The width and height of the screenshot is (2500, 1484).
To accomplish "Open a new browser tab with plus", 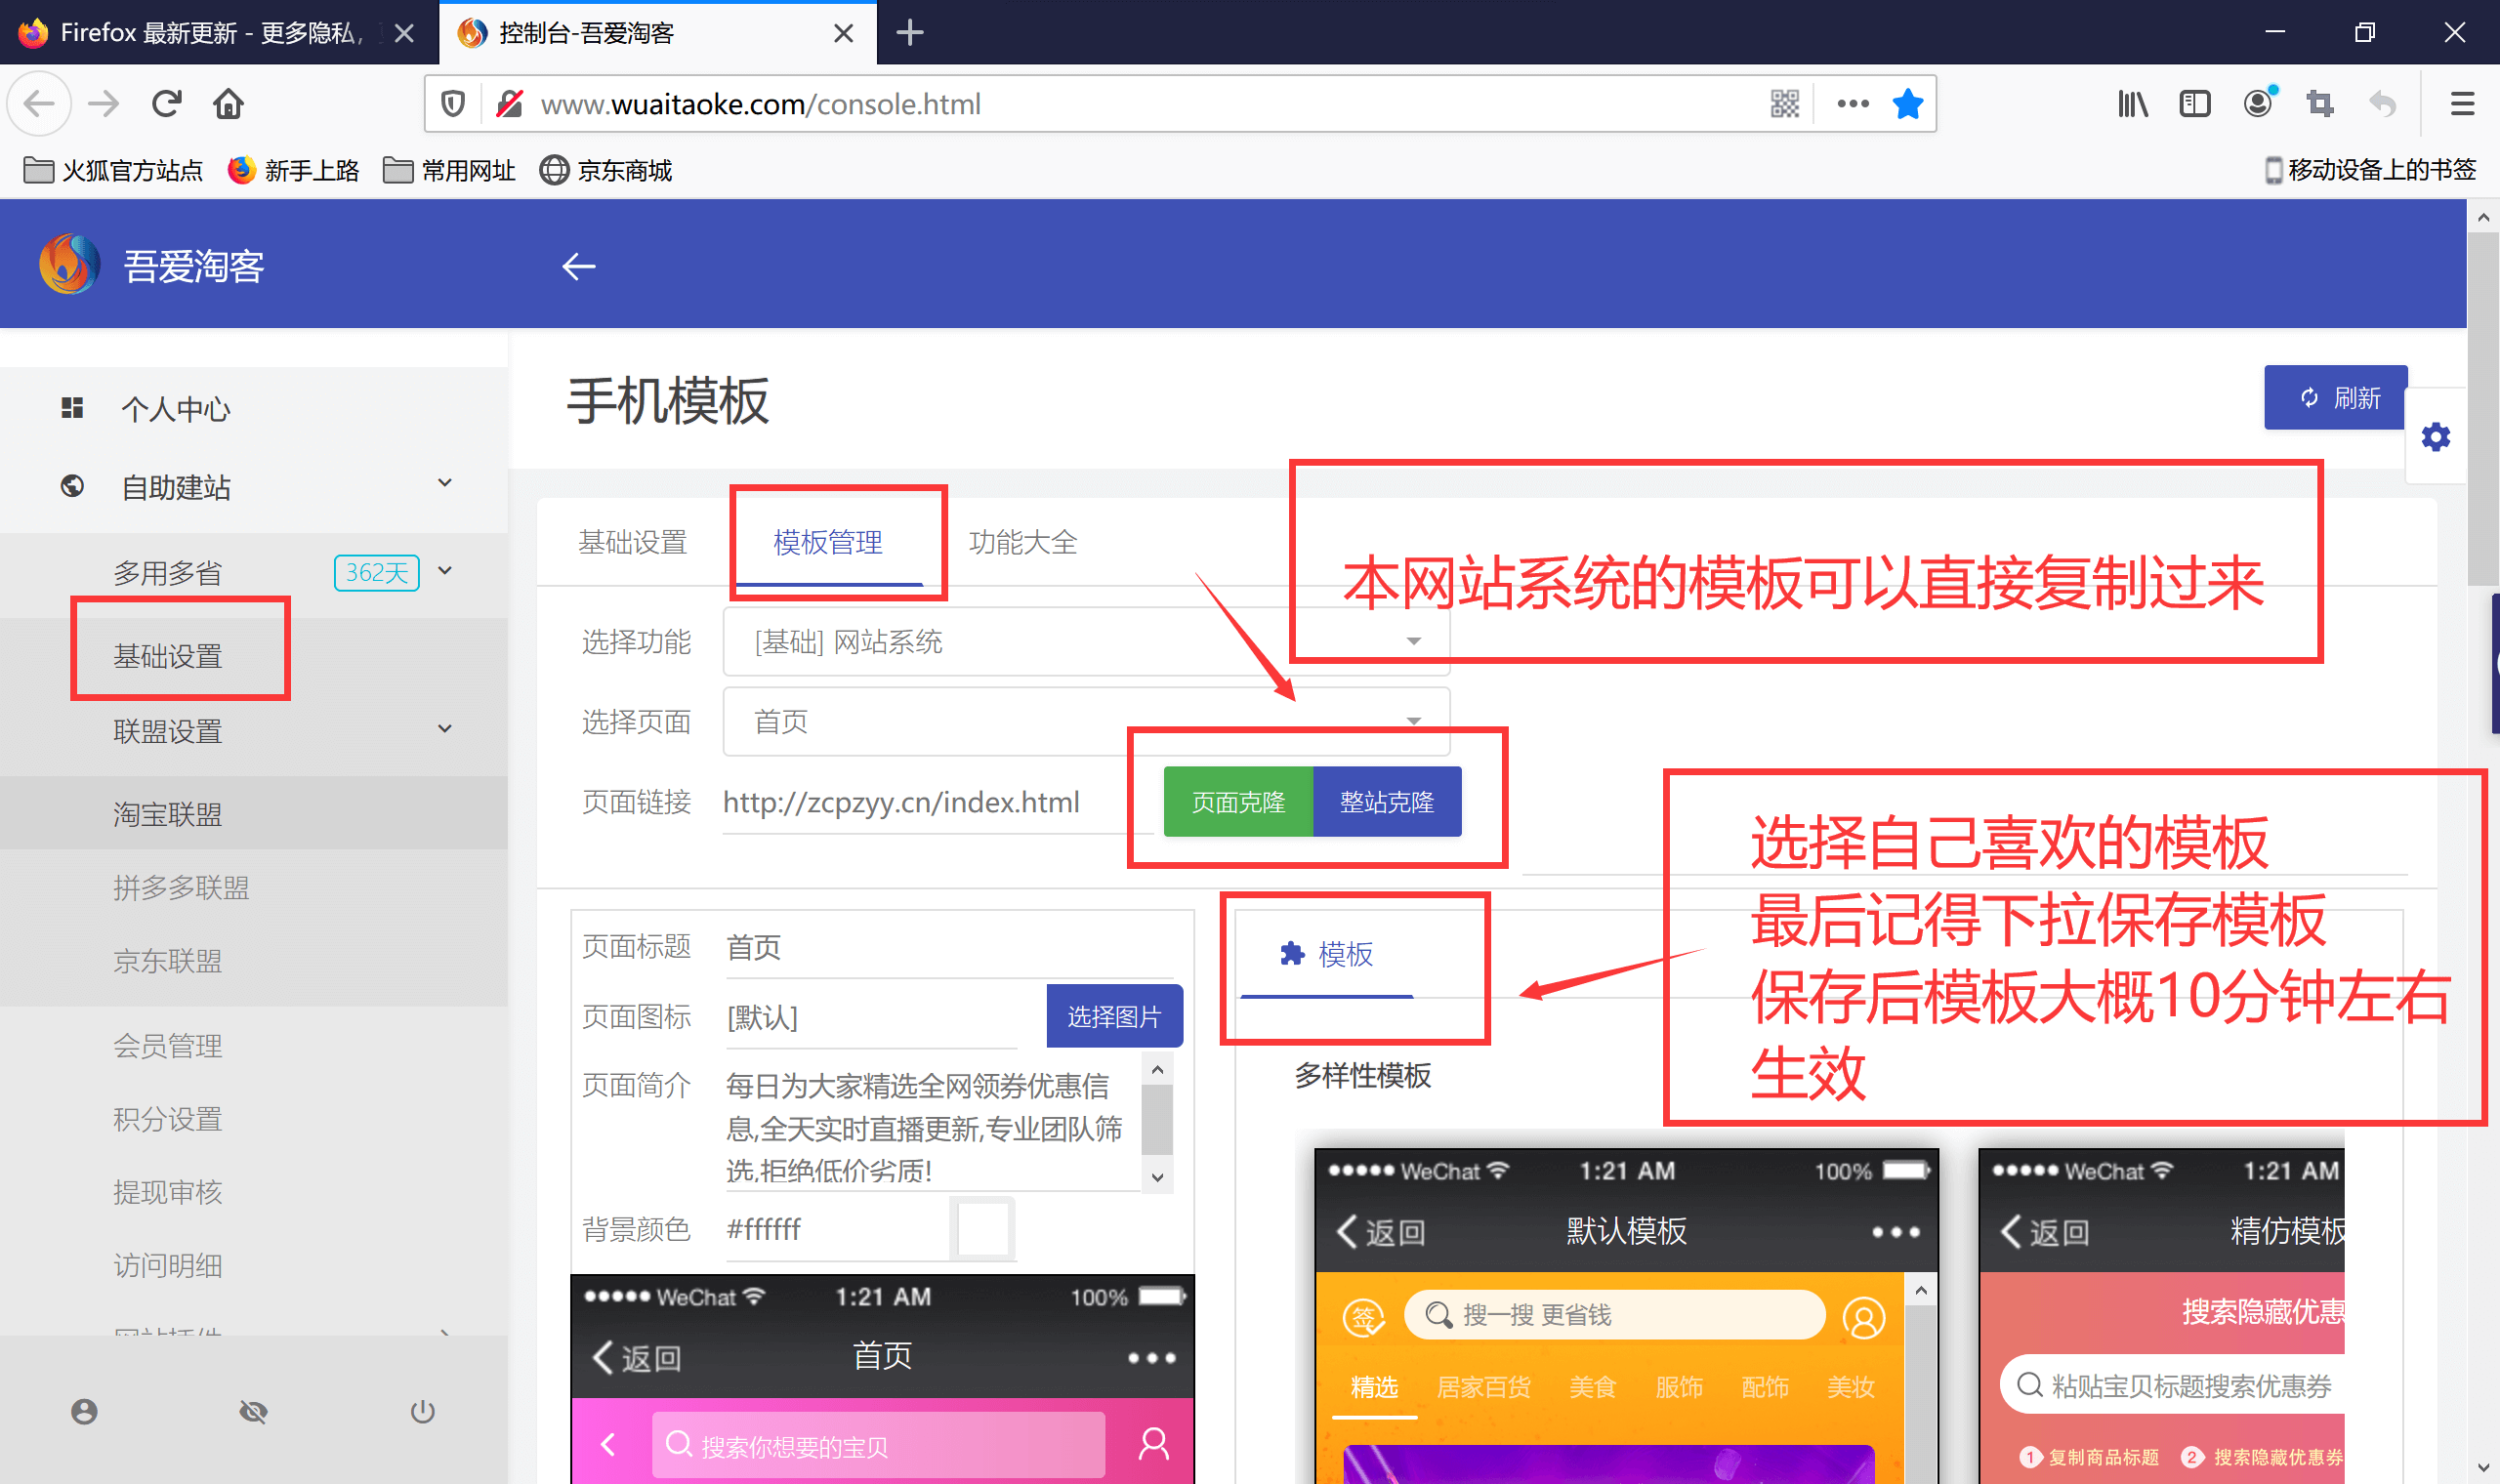I will coord(909,33).
